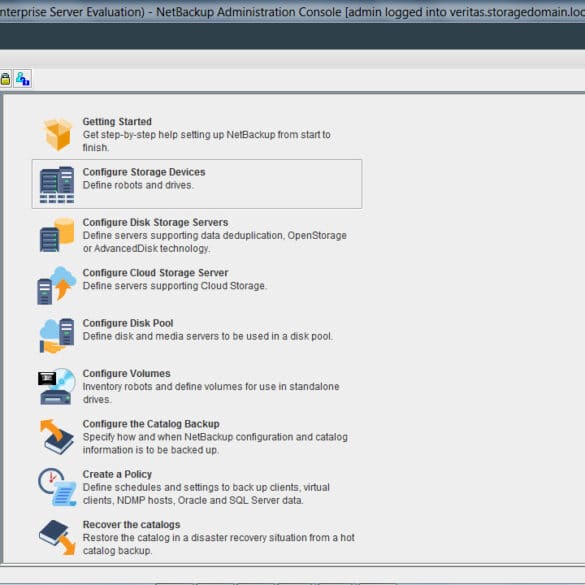
Task: Open Configure Cloud Storage Server wizard
Action: pos(155,273)
